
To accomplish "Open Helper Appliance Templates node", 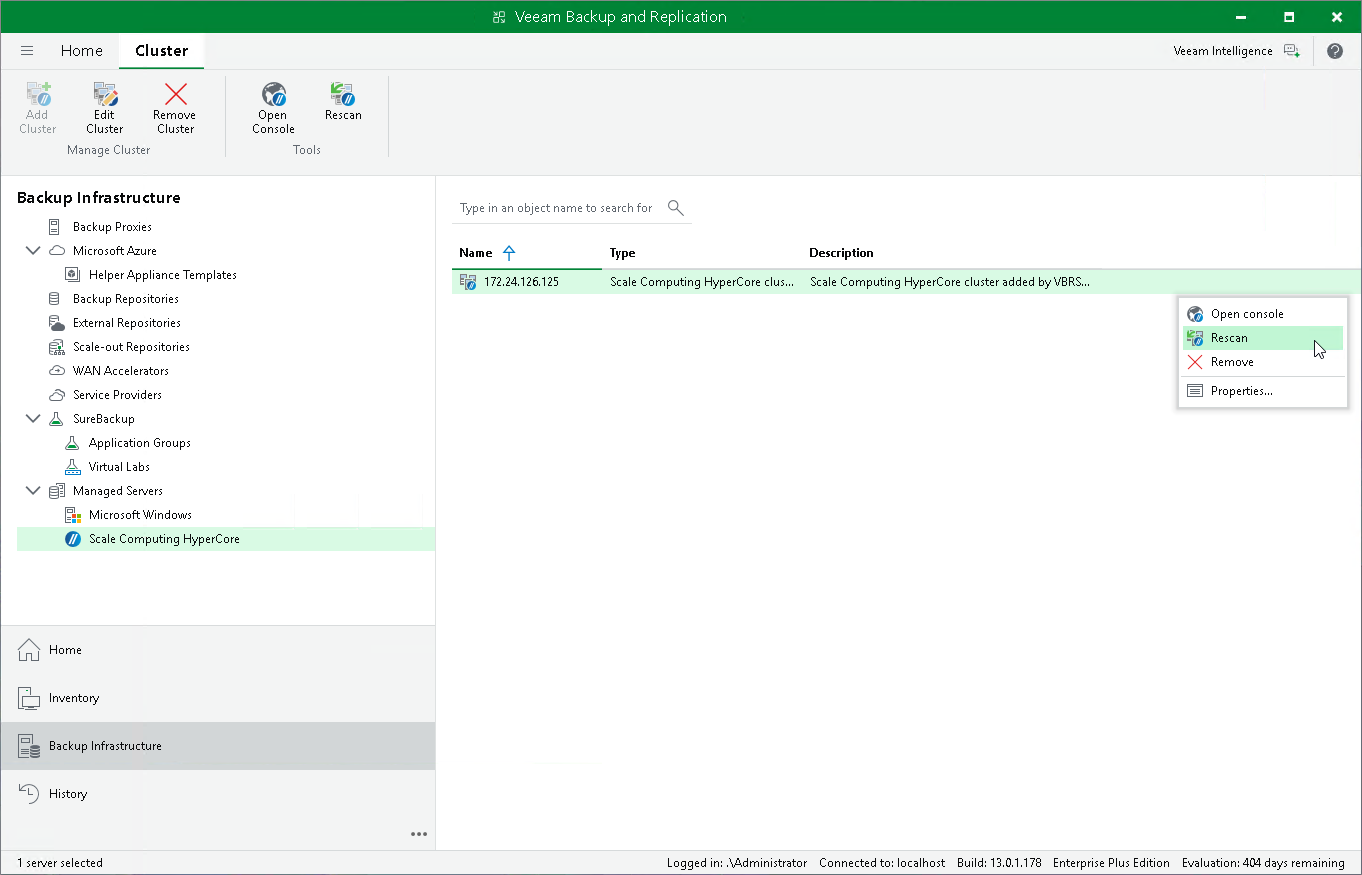I will (163, 275).
